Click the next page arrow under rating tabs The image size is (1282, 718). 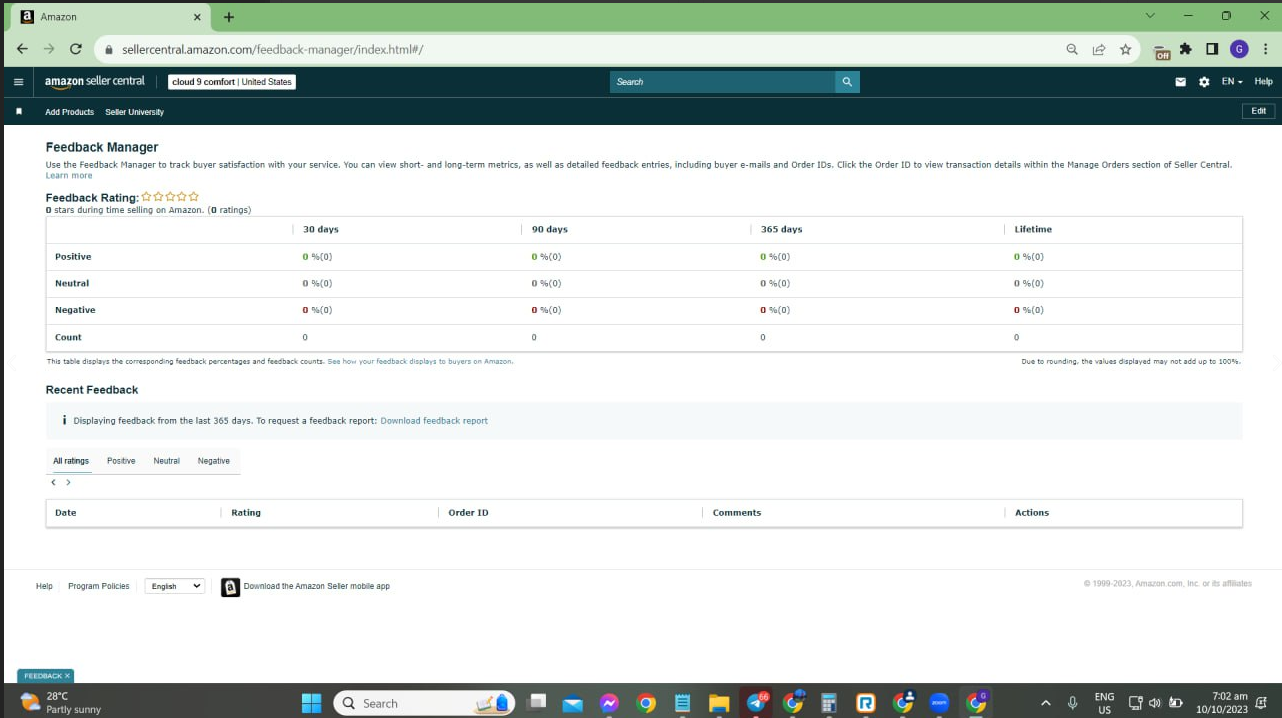pos(68,482)
